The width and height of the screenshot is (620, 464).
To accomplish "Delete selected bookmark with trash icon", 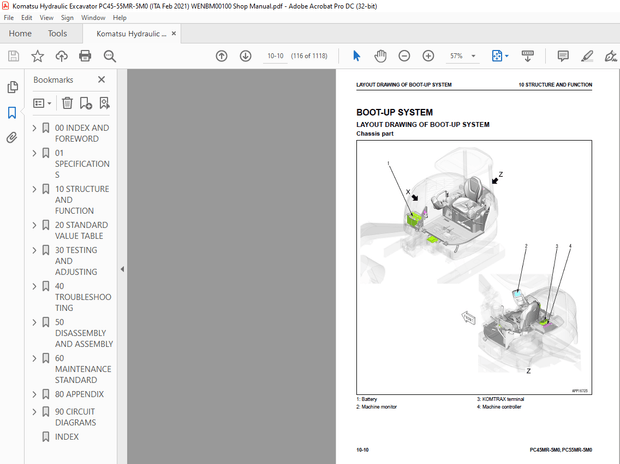I will [67, 103].
